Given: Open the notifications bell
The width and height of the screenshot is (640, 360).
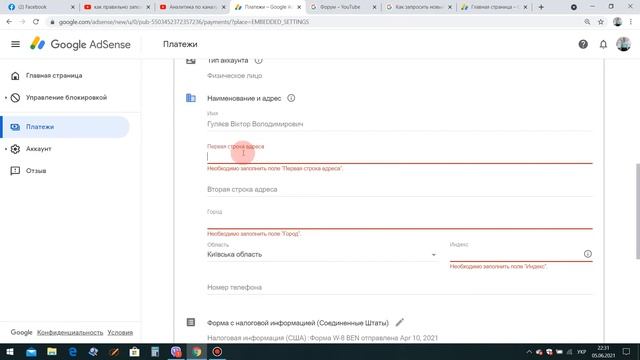Looking at the screenshot, I should pos(603,44).
